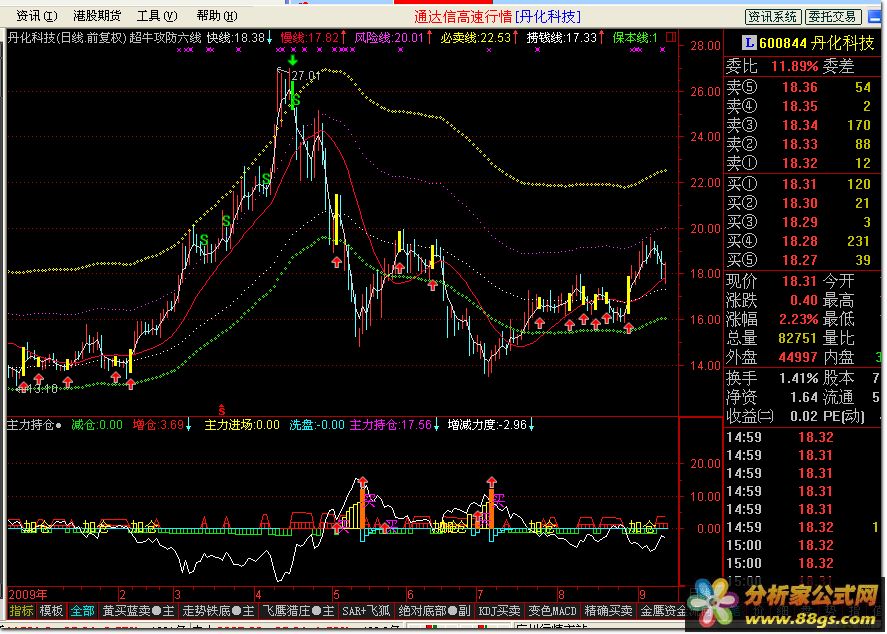Click the 涨幅 2.23% value
The image size is (887, 634).
point(798,319)
